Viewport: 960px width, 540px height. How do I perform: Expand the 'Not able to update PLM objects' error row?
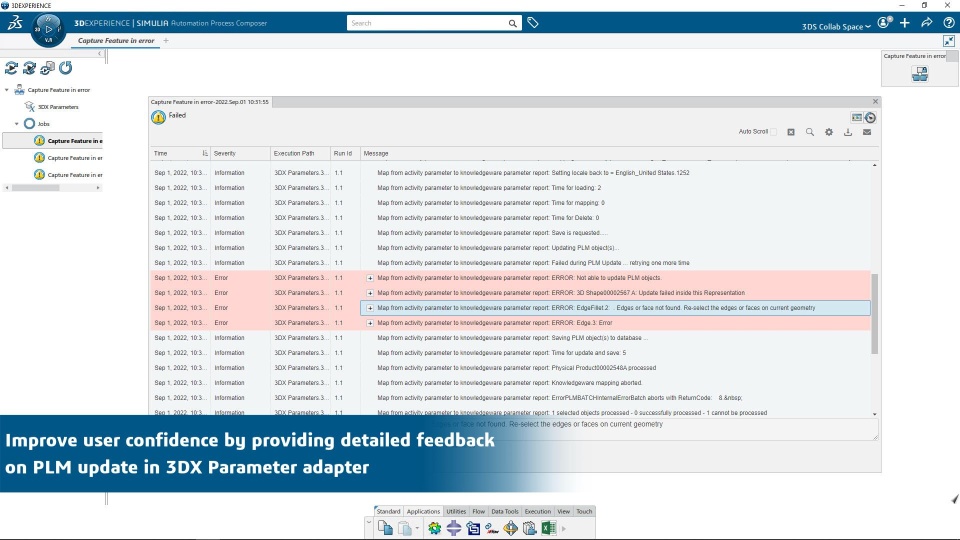[x=370, y=278]
